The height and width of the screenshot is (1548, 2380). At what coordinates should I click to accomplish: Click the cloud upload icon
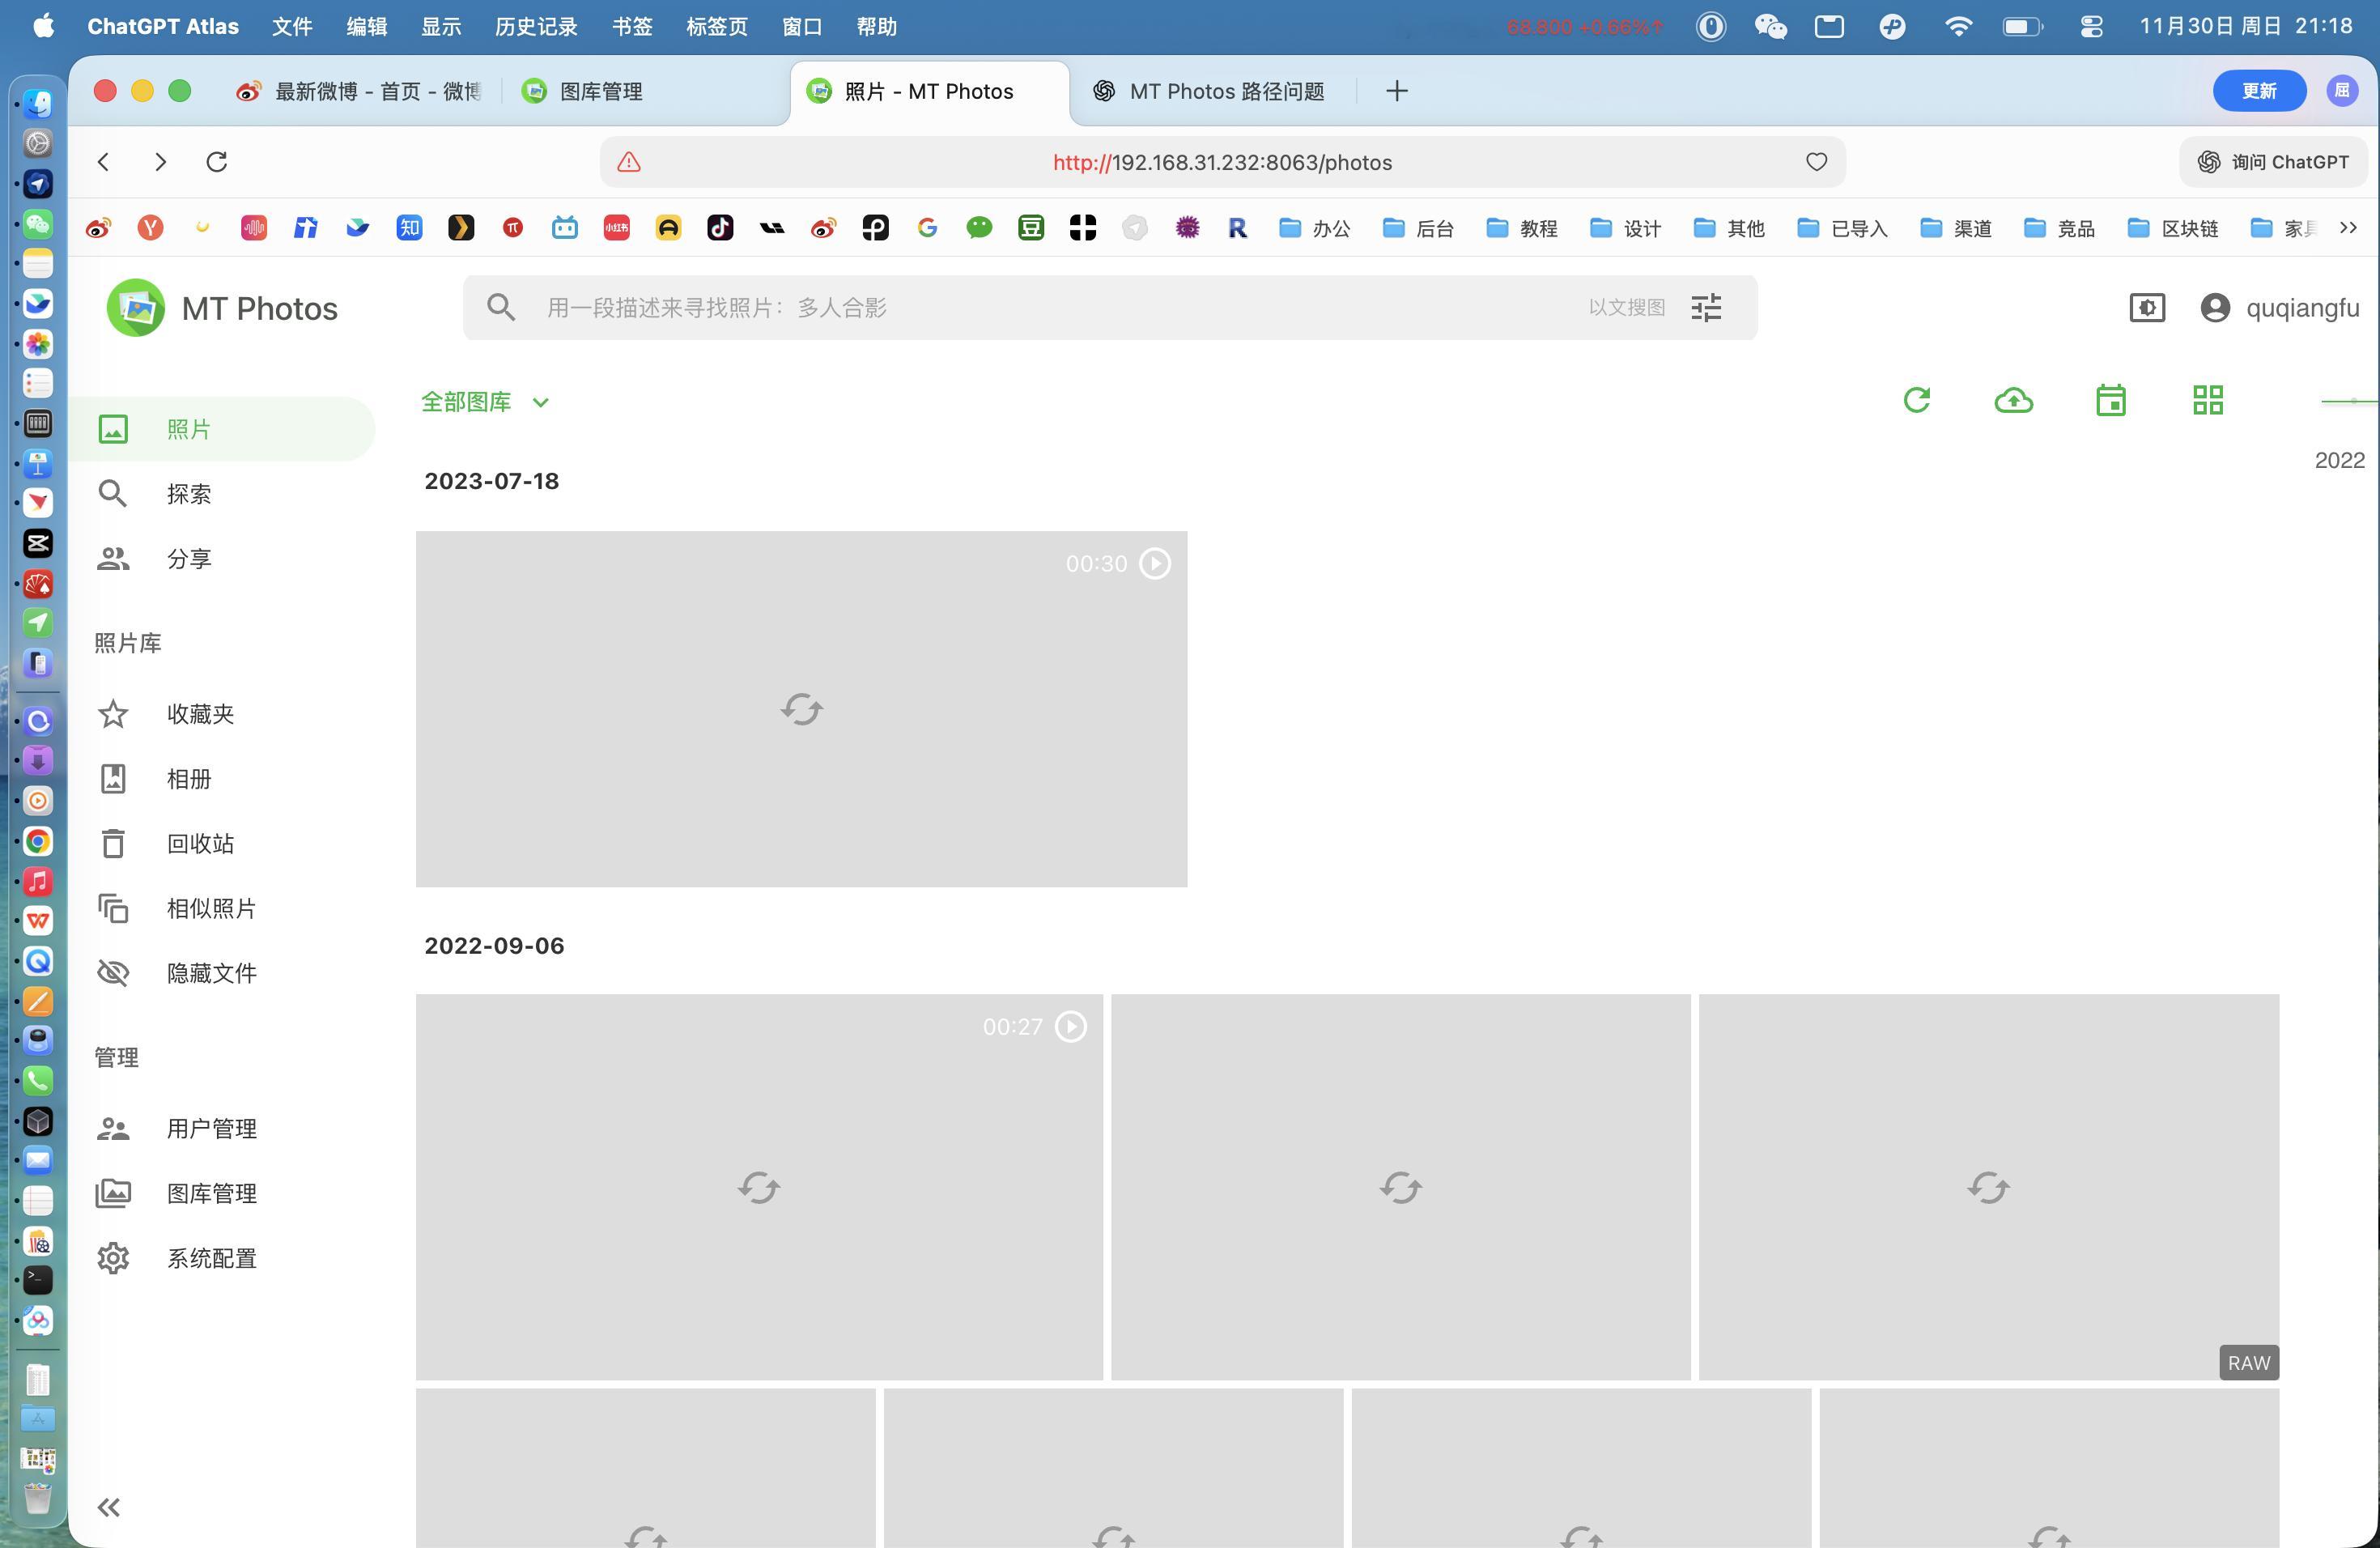[2013, 401]
